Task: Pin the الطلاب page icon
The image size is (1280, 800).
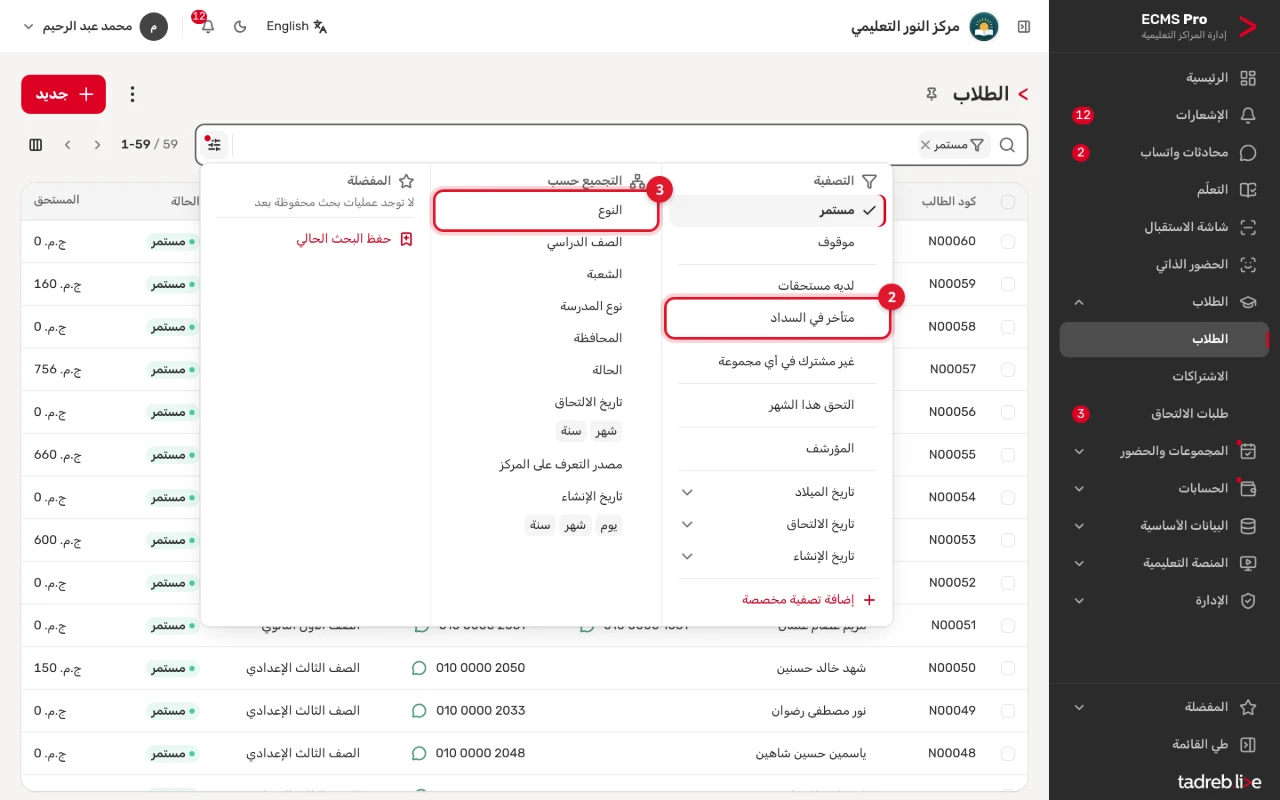Action: click(932, 94)
